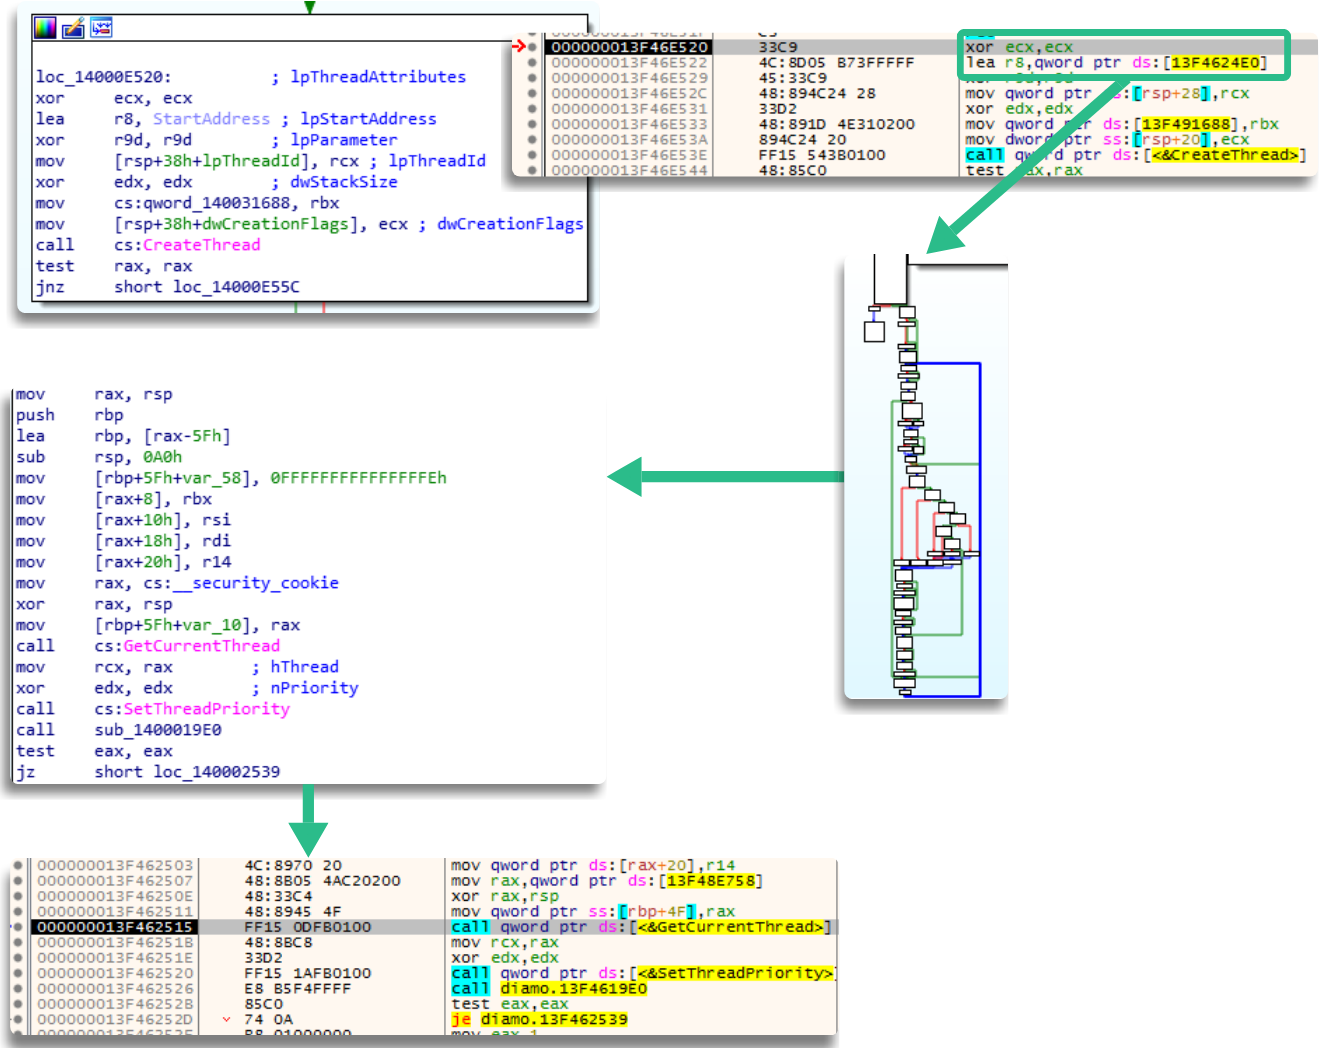
Task: Select the 'lea rbp, [rax-5Fh]' instruction
Action: point(123,436)
